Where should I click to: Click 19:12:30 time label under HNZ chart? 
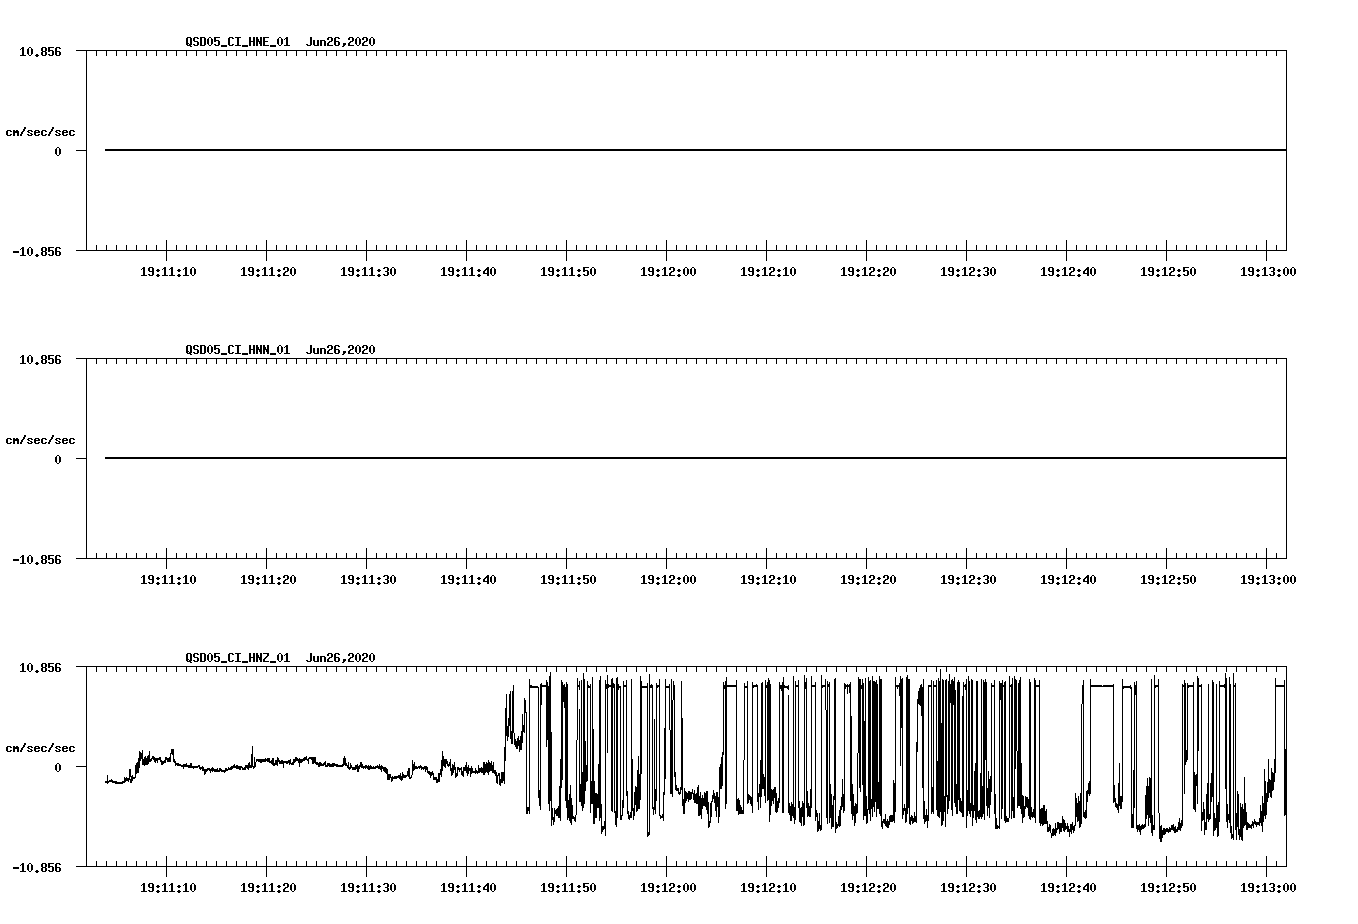click(x=968, y=888)
